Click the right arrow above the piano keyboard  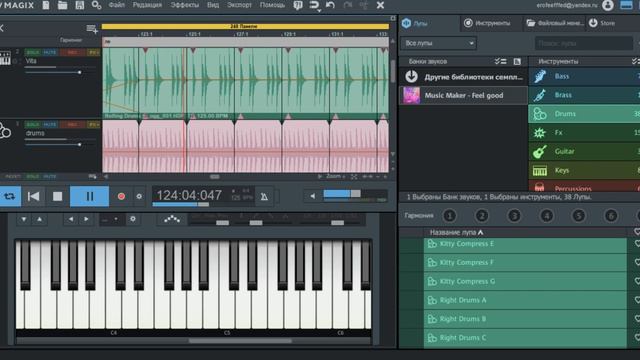86,219
